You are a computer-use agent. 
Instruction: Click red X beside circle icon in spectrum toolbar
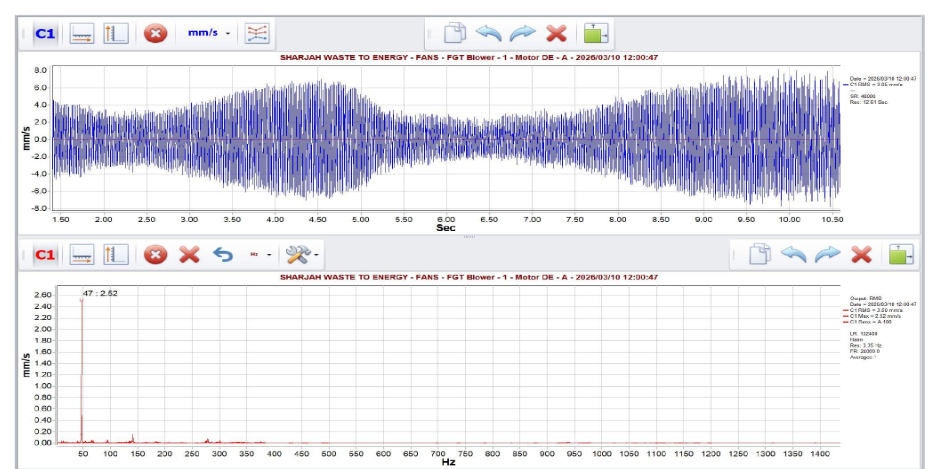point(189,255)
